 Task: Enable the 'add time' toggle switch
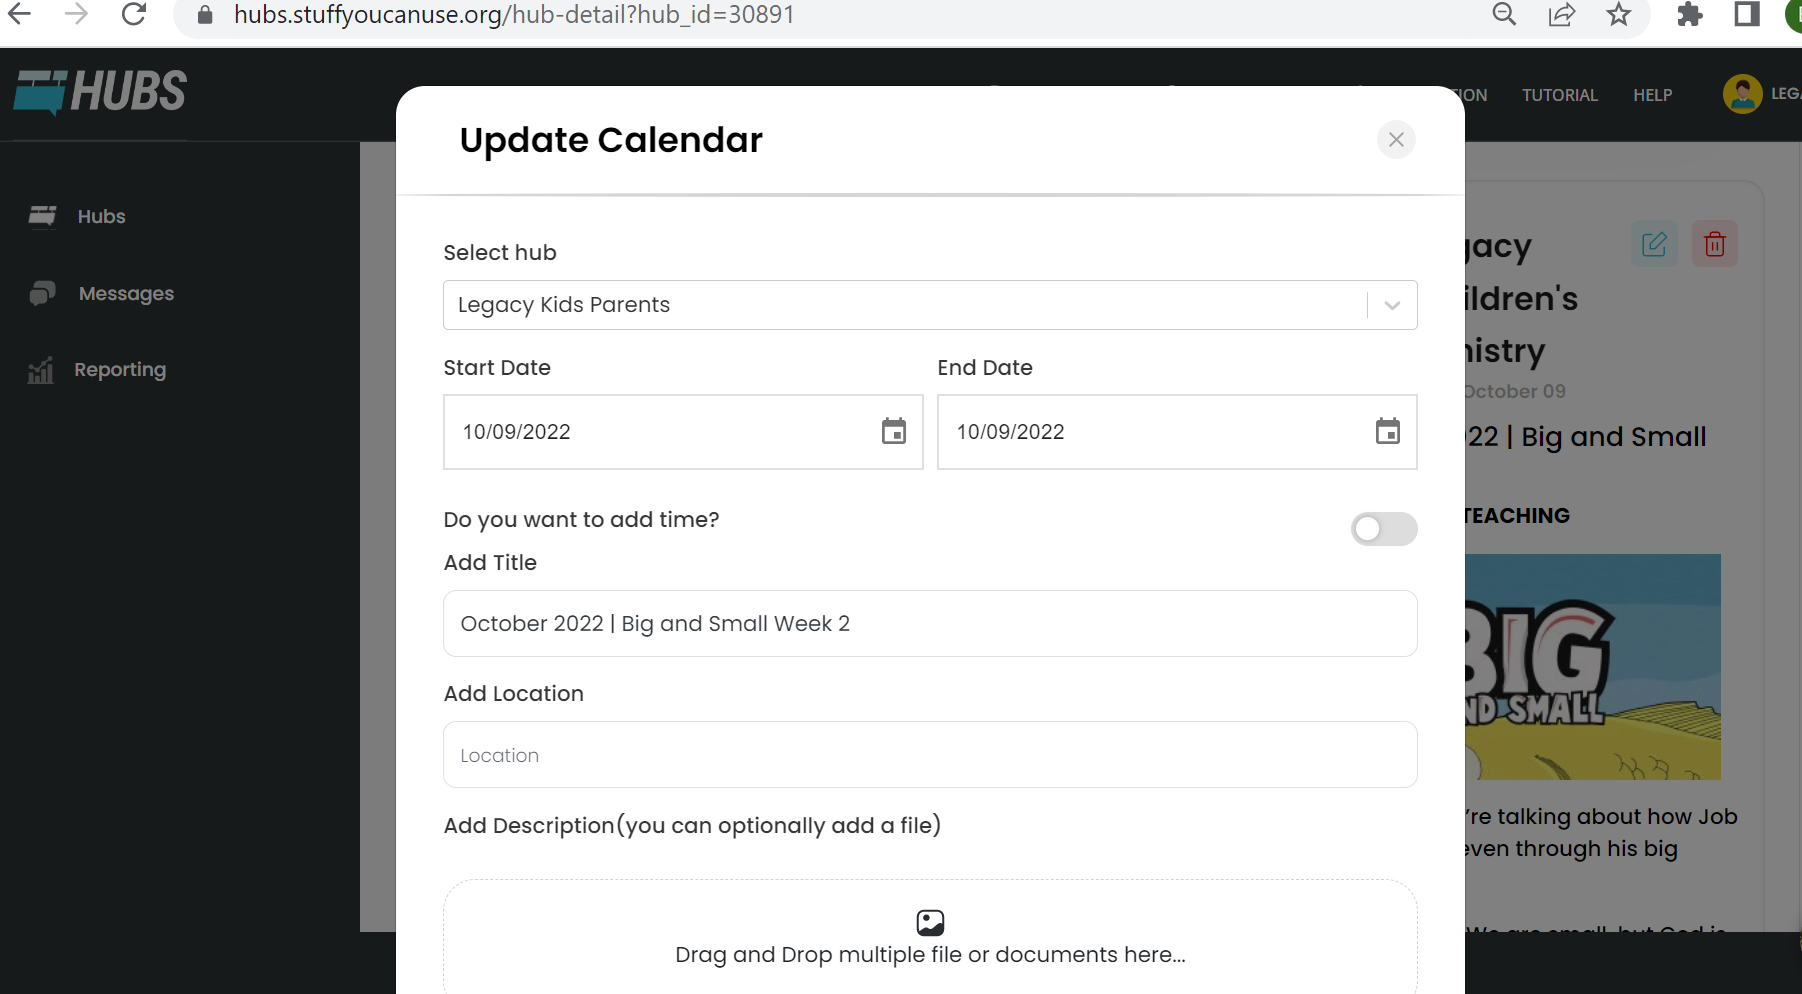click(1383, 529)
